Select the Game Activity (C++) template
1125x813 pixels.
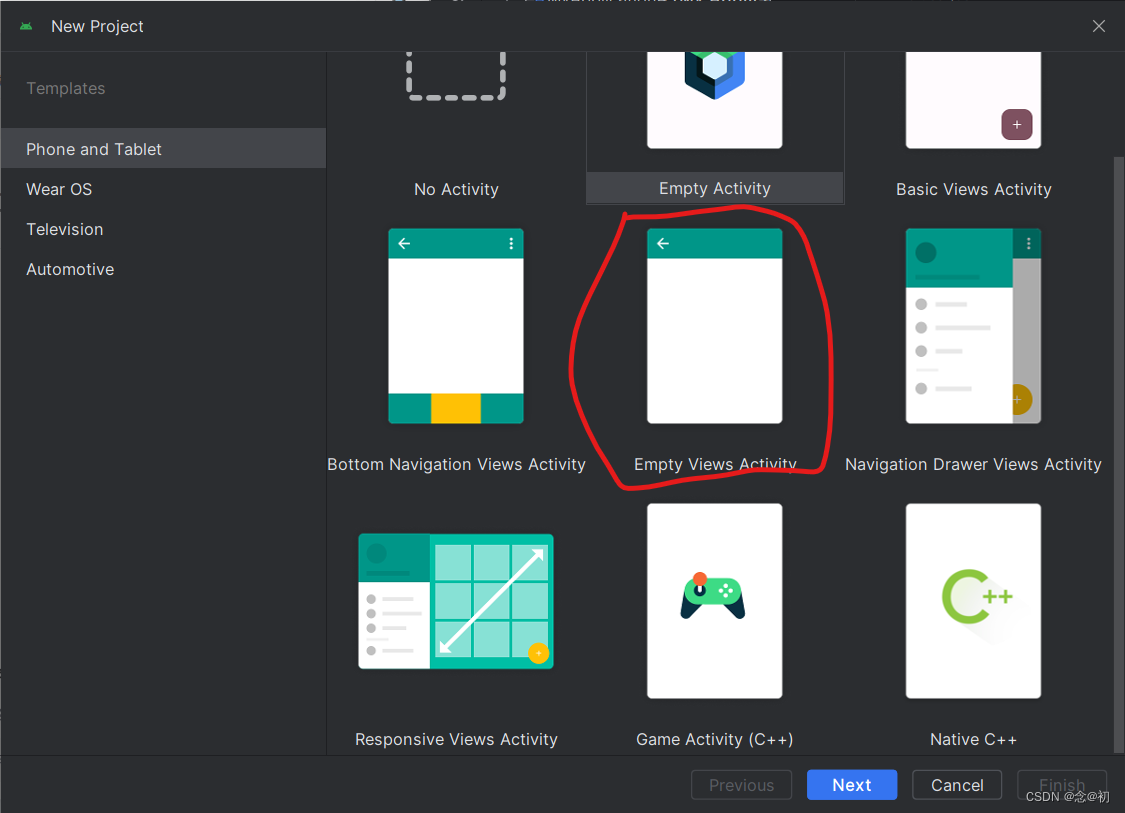coord(714,601)
